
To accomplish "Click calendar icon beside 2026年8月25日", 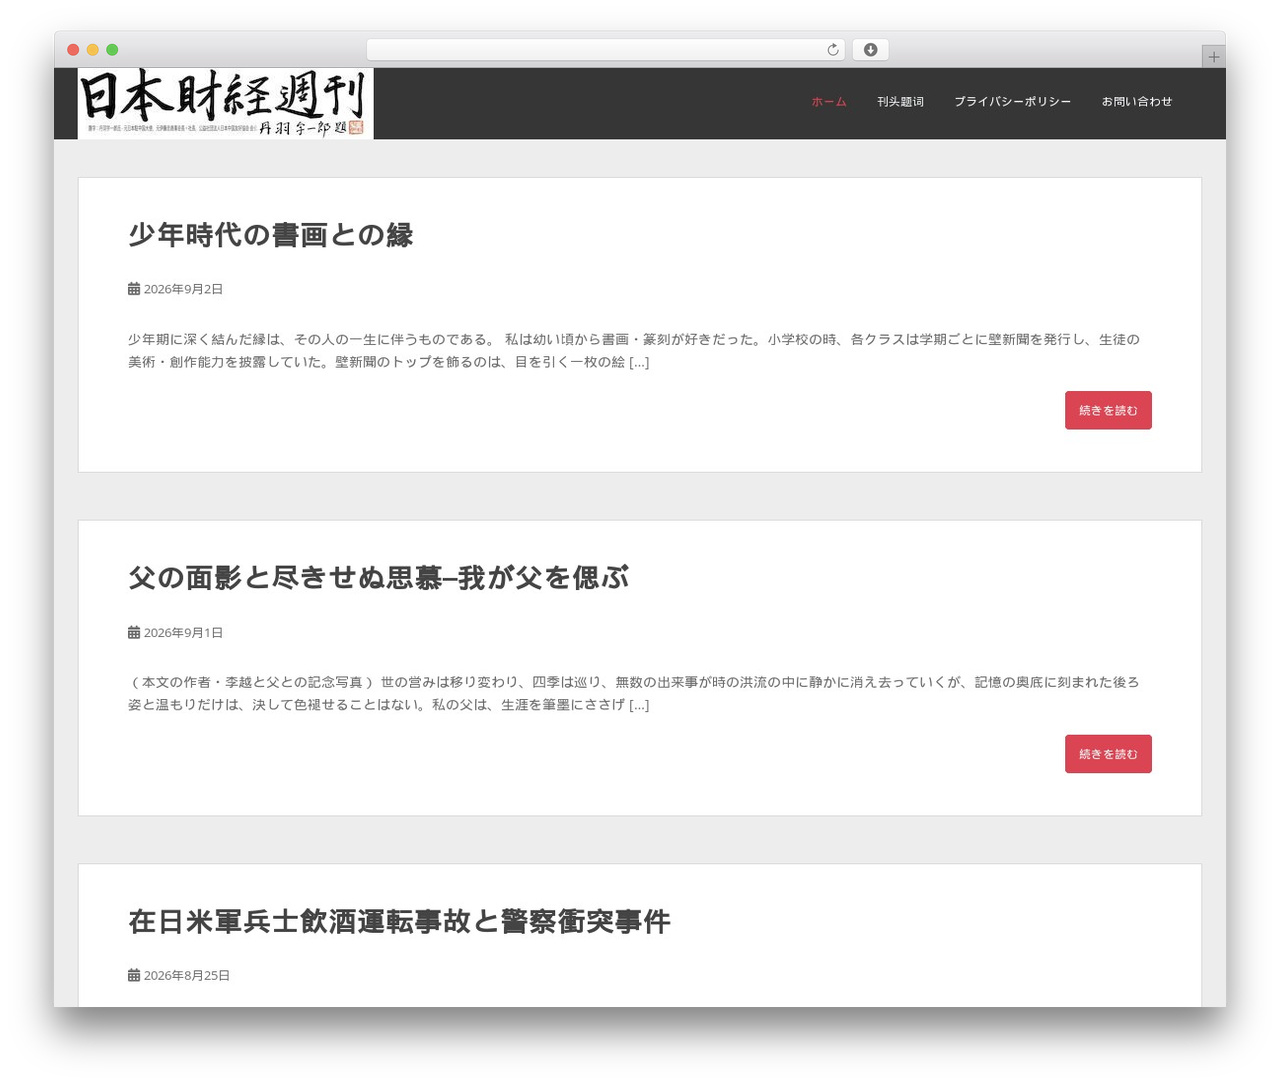I will point(134,975).
